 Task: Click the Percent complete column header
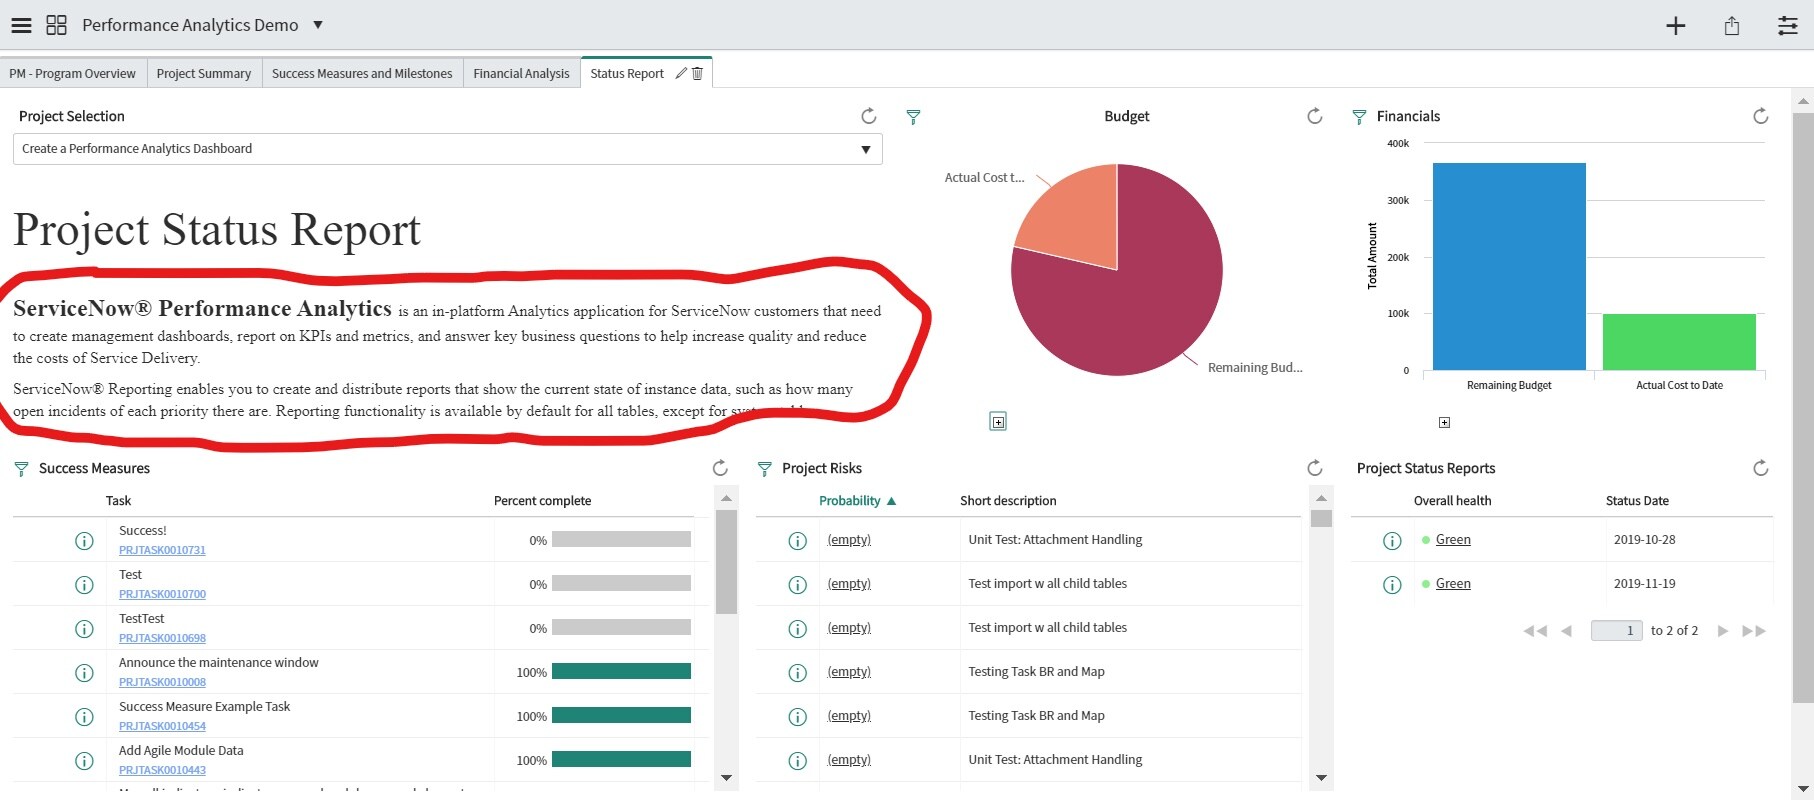tap(542, 501)
